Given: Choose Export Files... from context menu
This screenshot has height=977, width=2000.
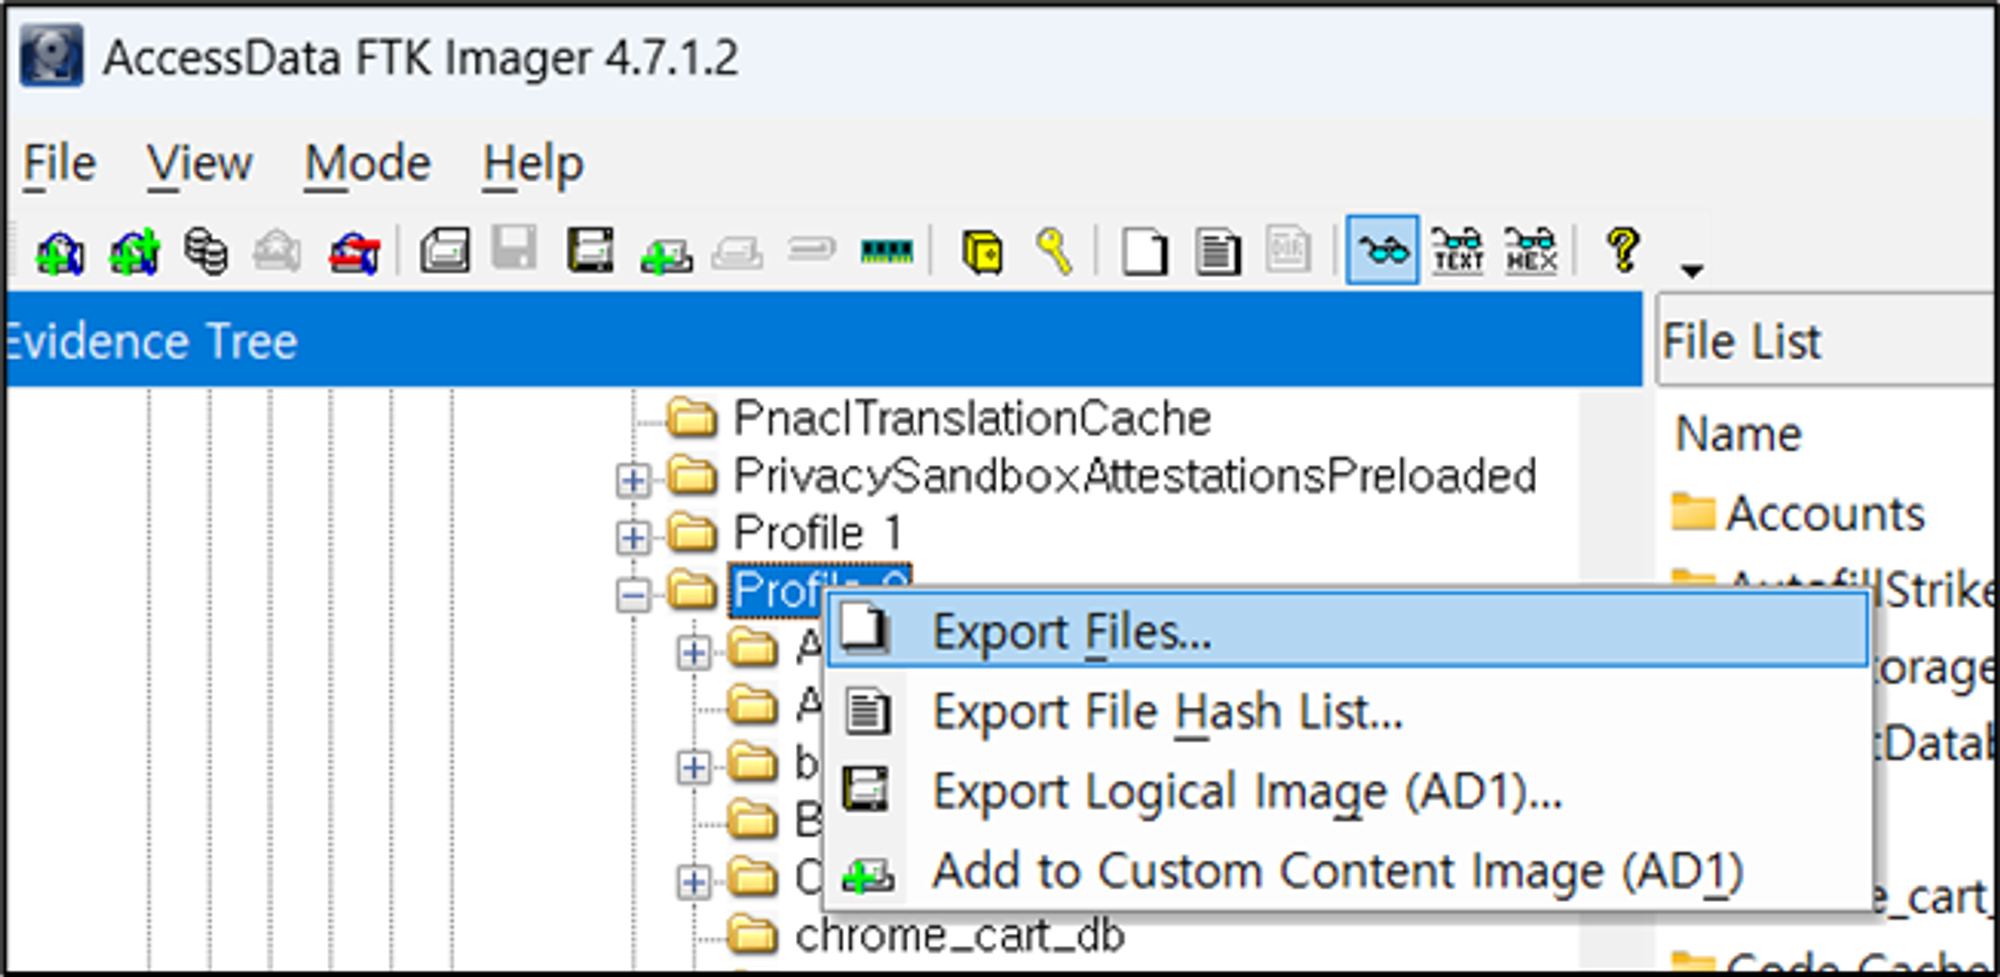Looking at the screenshot, I should (x=1348, y=631).
